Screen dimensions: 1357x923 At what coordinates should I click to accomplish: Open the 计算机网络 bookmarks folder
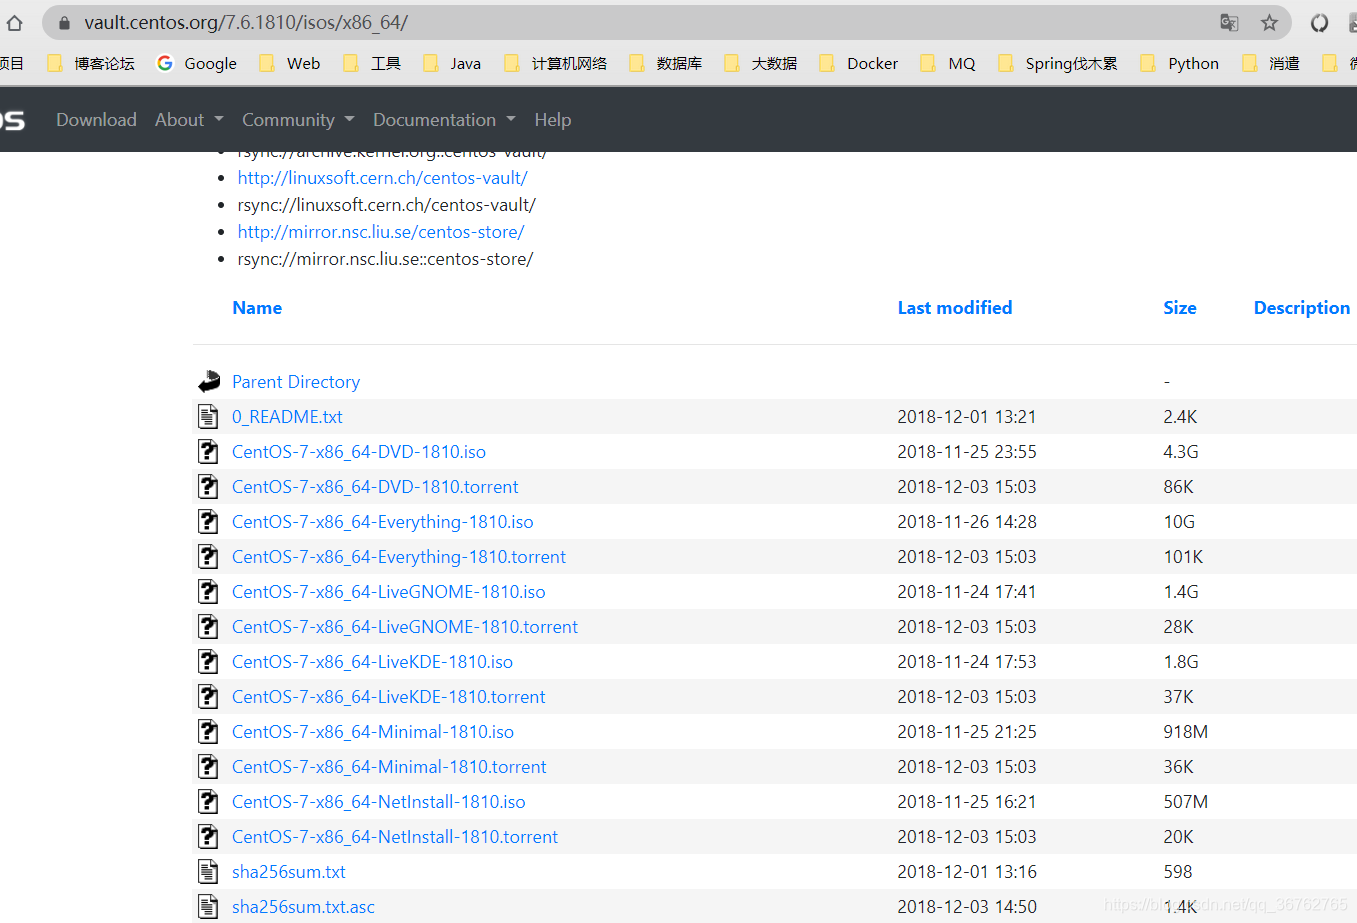coord(555,63)
